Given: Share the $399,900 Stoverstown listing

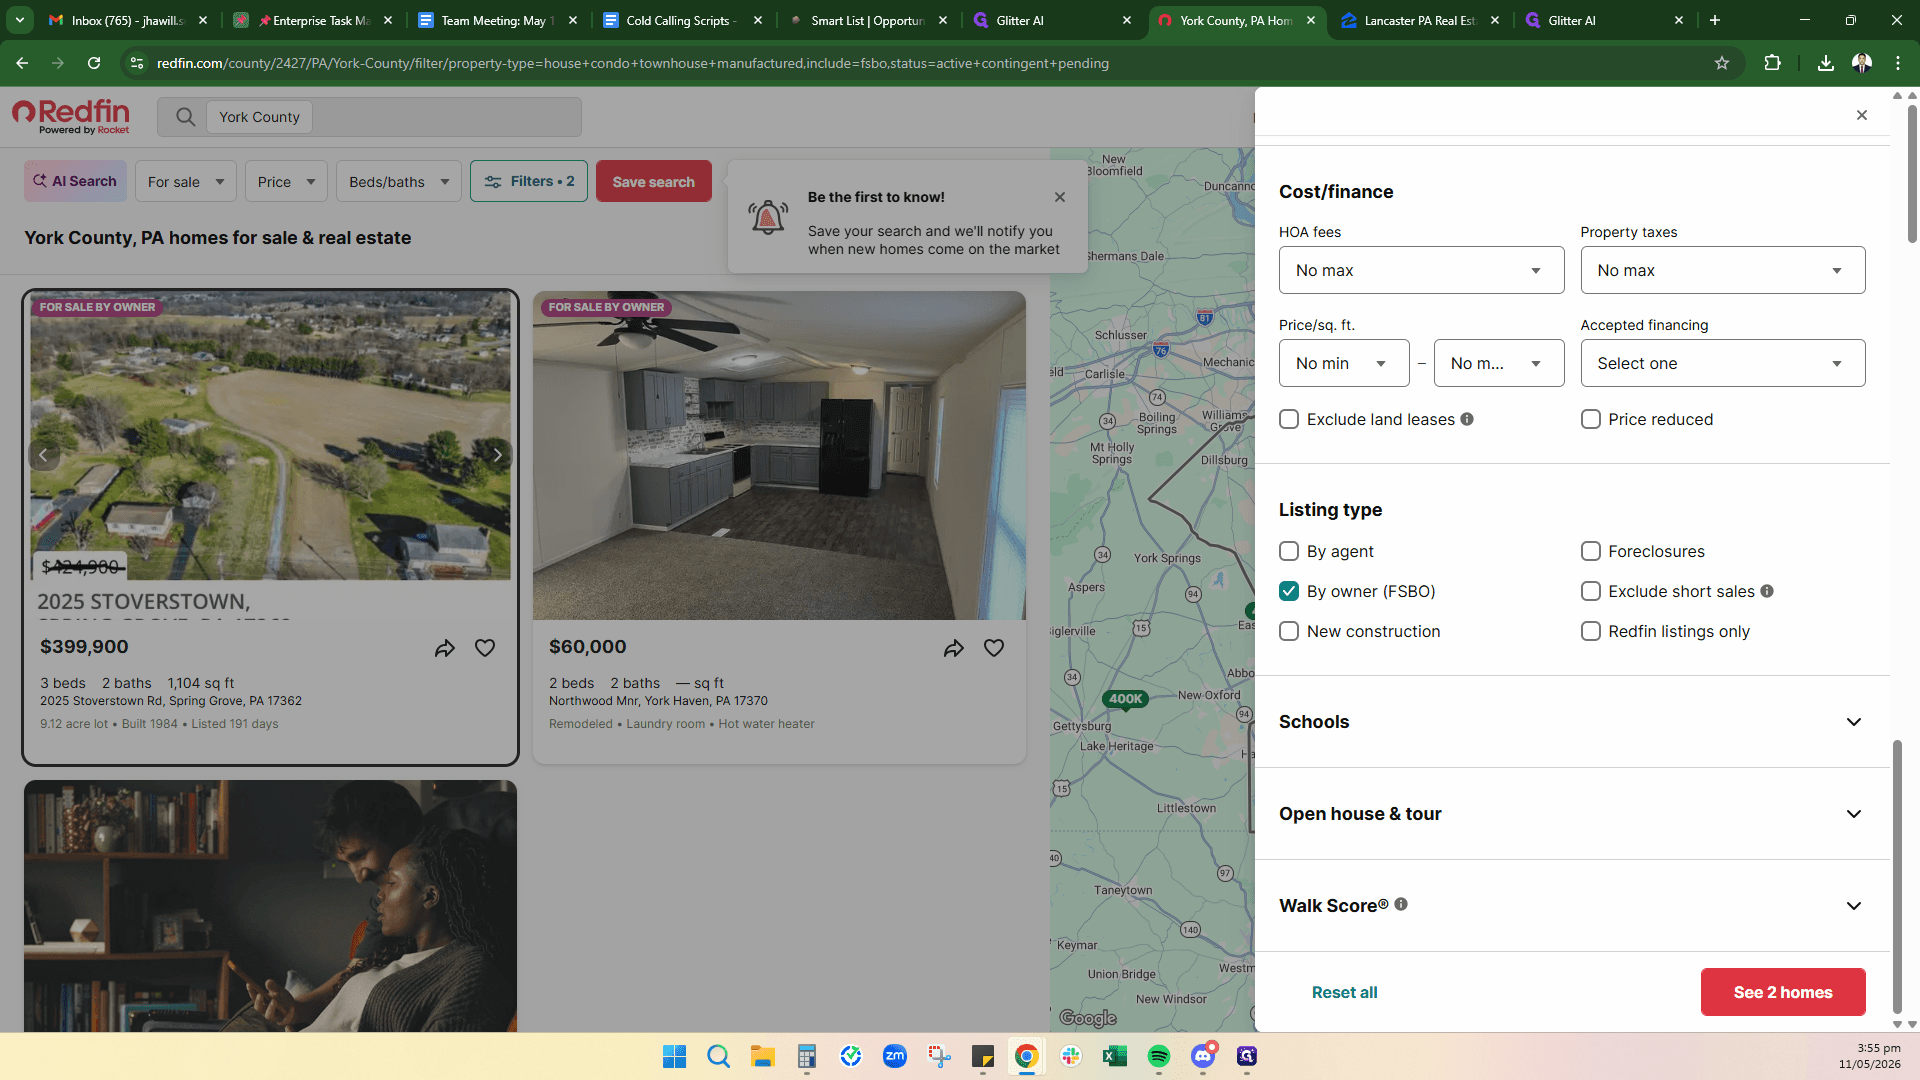Looking at the screenshot, I should point(445,648).
